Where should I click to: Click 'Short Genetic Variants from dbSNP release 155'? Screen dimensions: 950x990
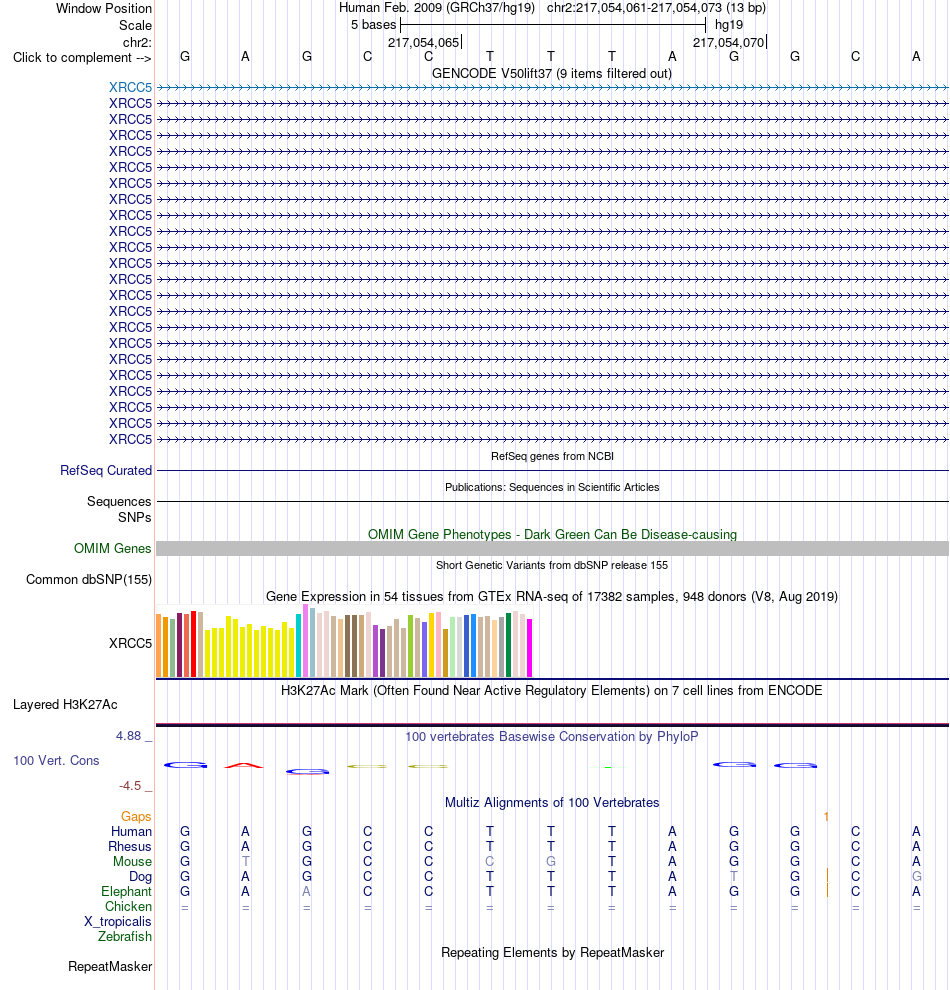pos(552,565)
